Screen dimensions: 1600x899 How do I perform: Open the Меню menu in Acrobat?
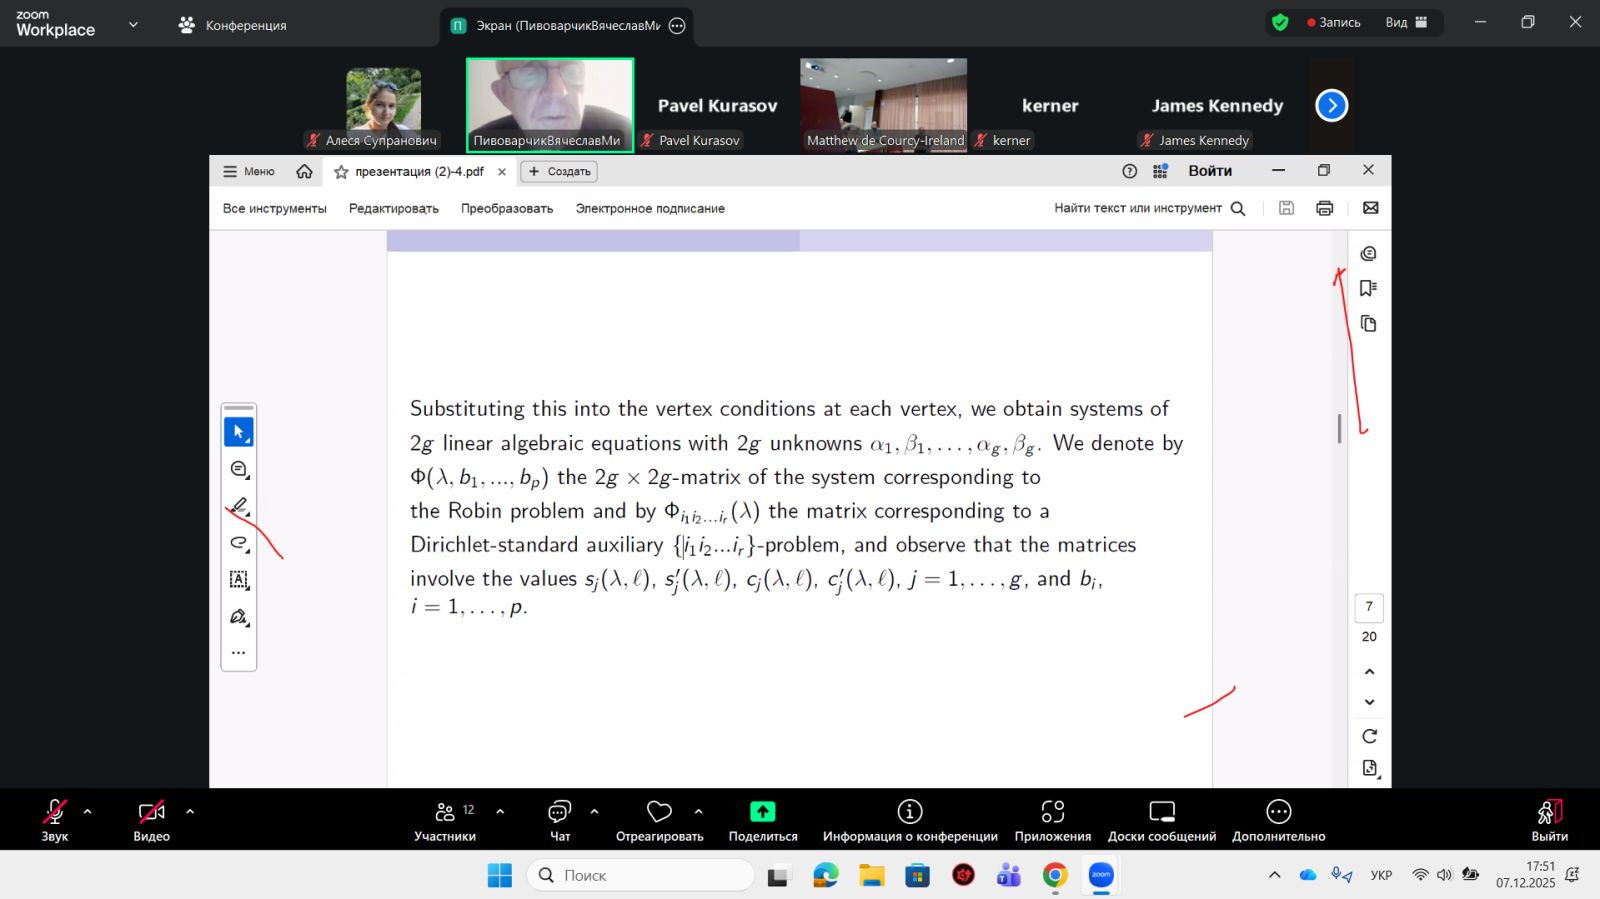coord(249,171)
